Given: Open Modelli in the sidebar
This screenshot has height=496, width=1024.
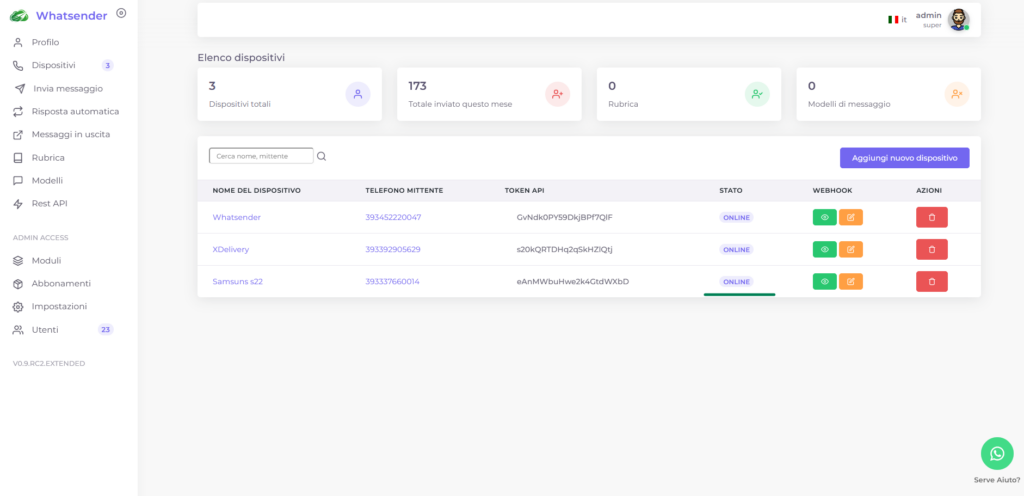Looking at the screenshot, I should pyautogui.click(x=47, y=181).
